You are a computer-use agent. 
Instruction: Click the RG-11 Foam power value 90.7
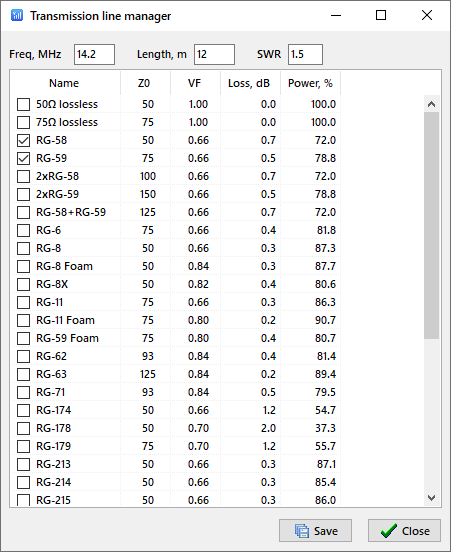[325, 320]
